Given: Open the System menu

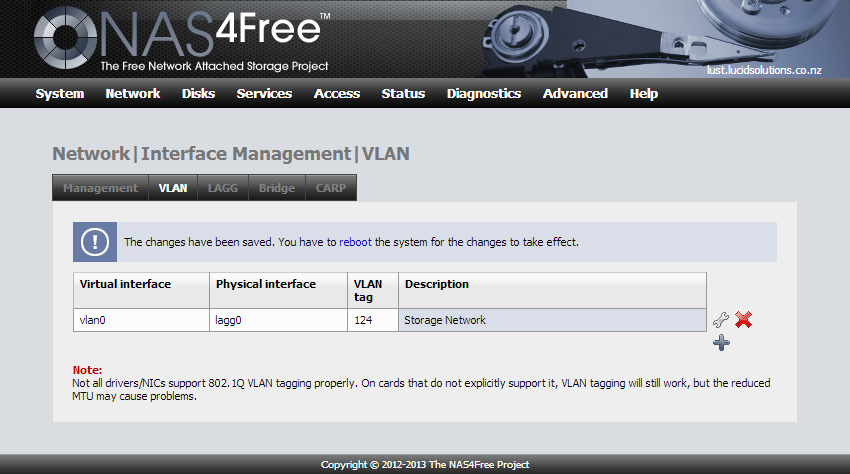Looking at the screenshot, I should click(60, 93).
